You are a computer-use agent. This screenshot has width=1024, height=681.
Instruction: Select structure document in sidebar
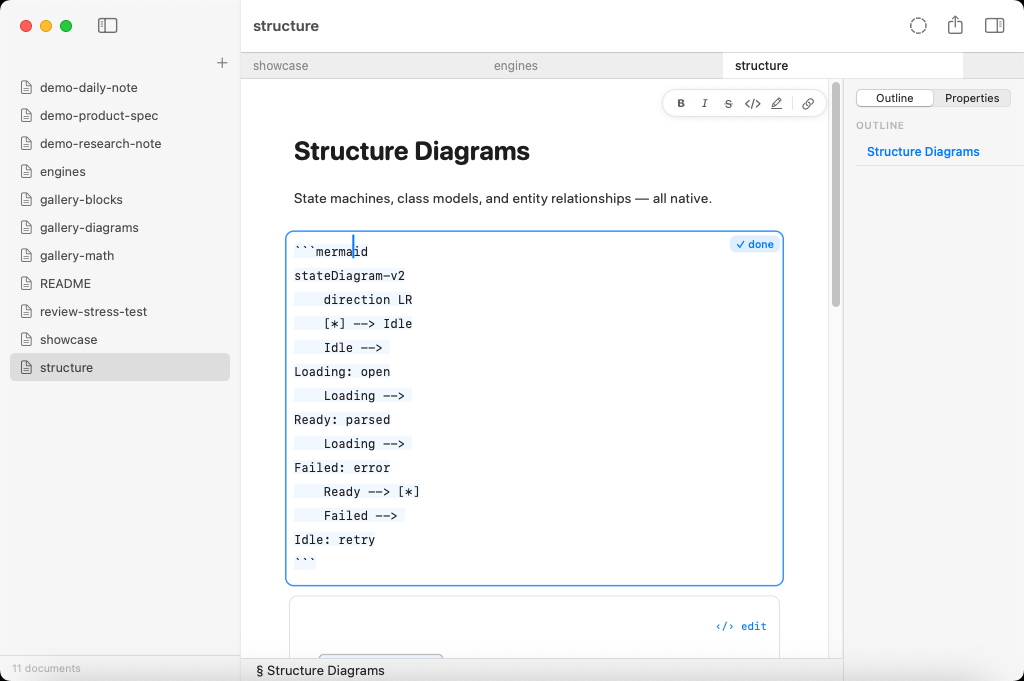pyautogui.click(x=120, y=367)
